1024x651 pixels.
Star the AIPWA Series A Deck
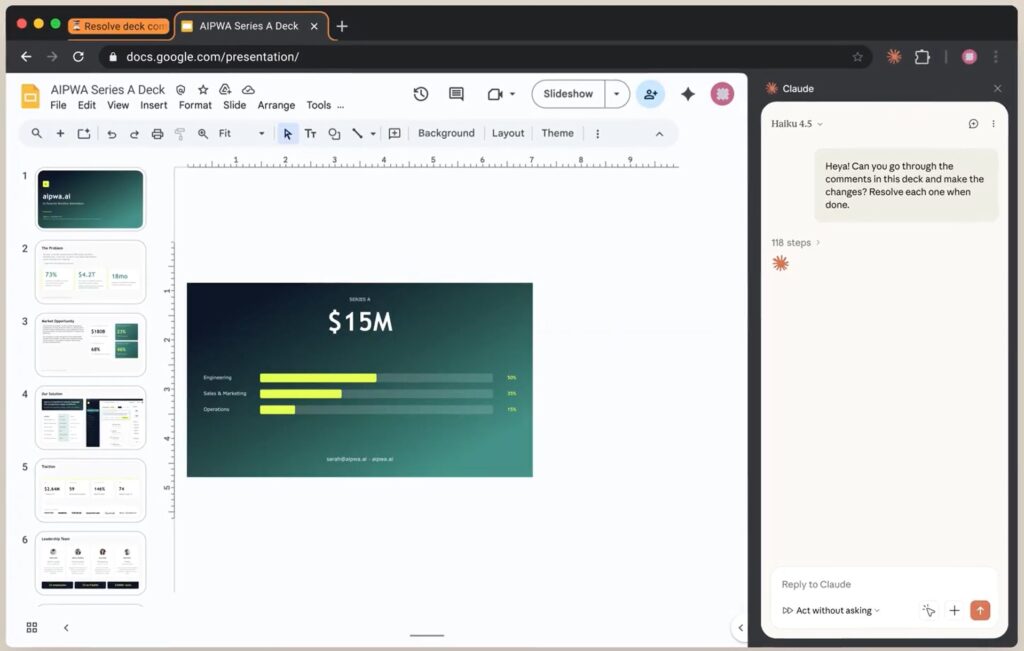203,90
